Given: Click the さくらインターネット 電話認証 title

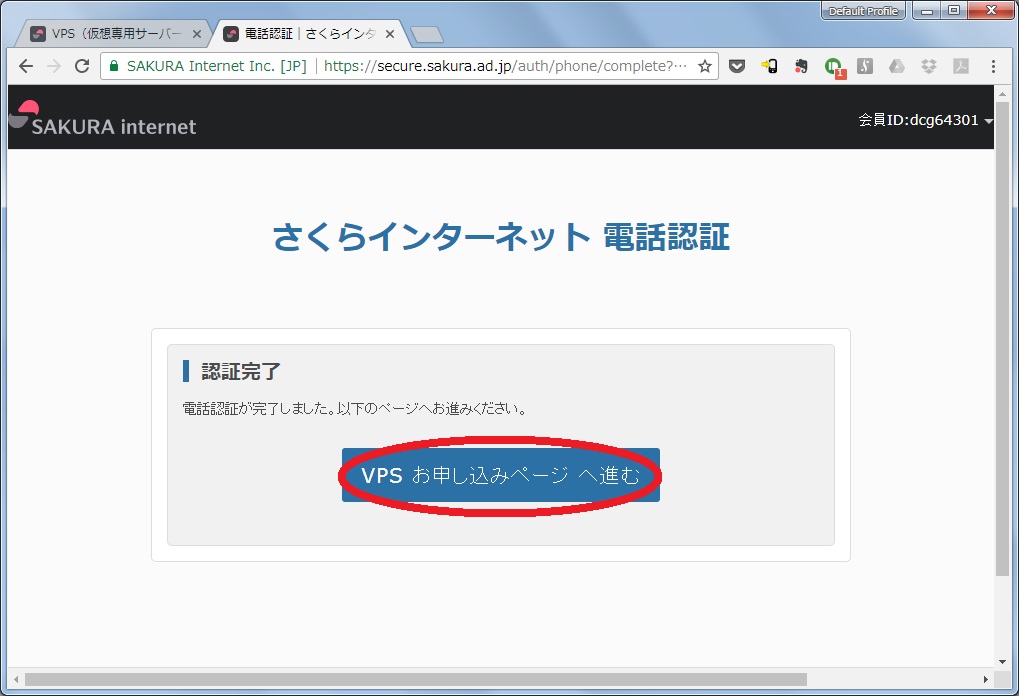Looking at the screenshot, I should (x=500, y=237).
